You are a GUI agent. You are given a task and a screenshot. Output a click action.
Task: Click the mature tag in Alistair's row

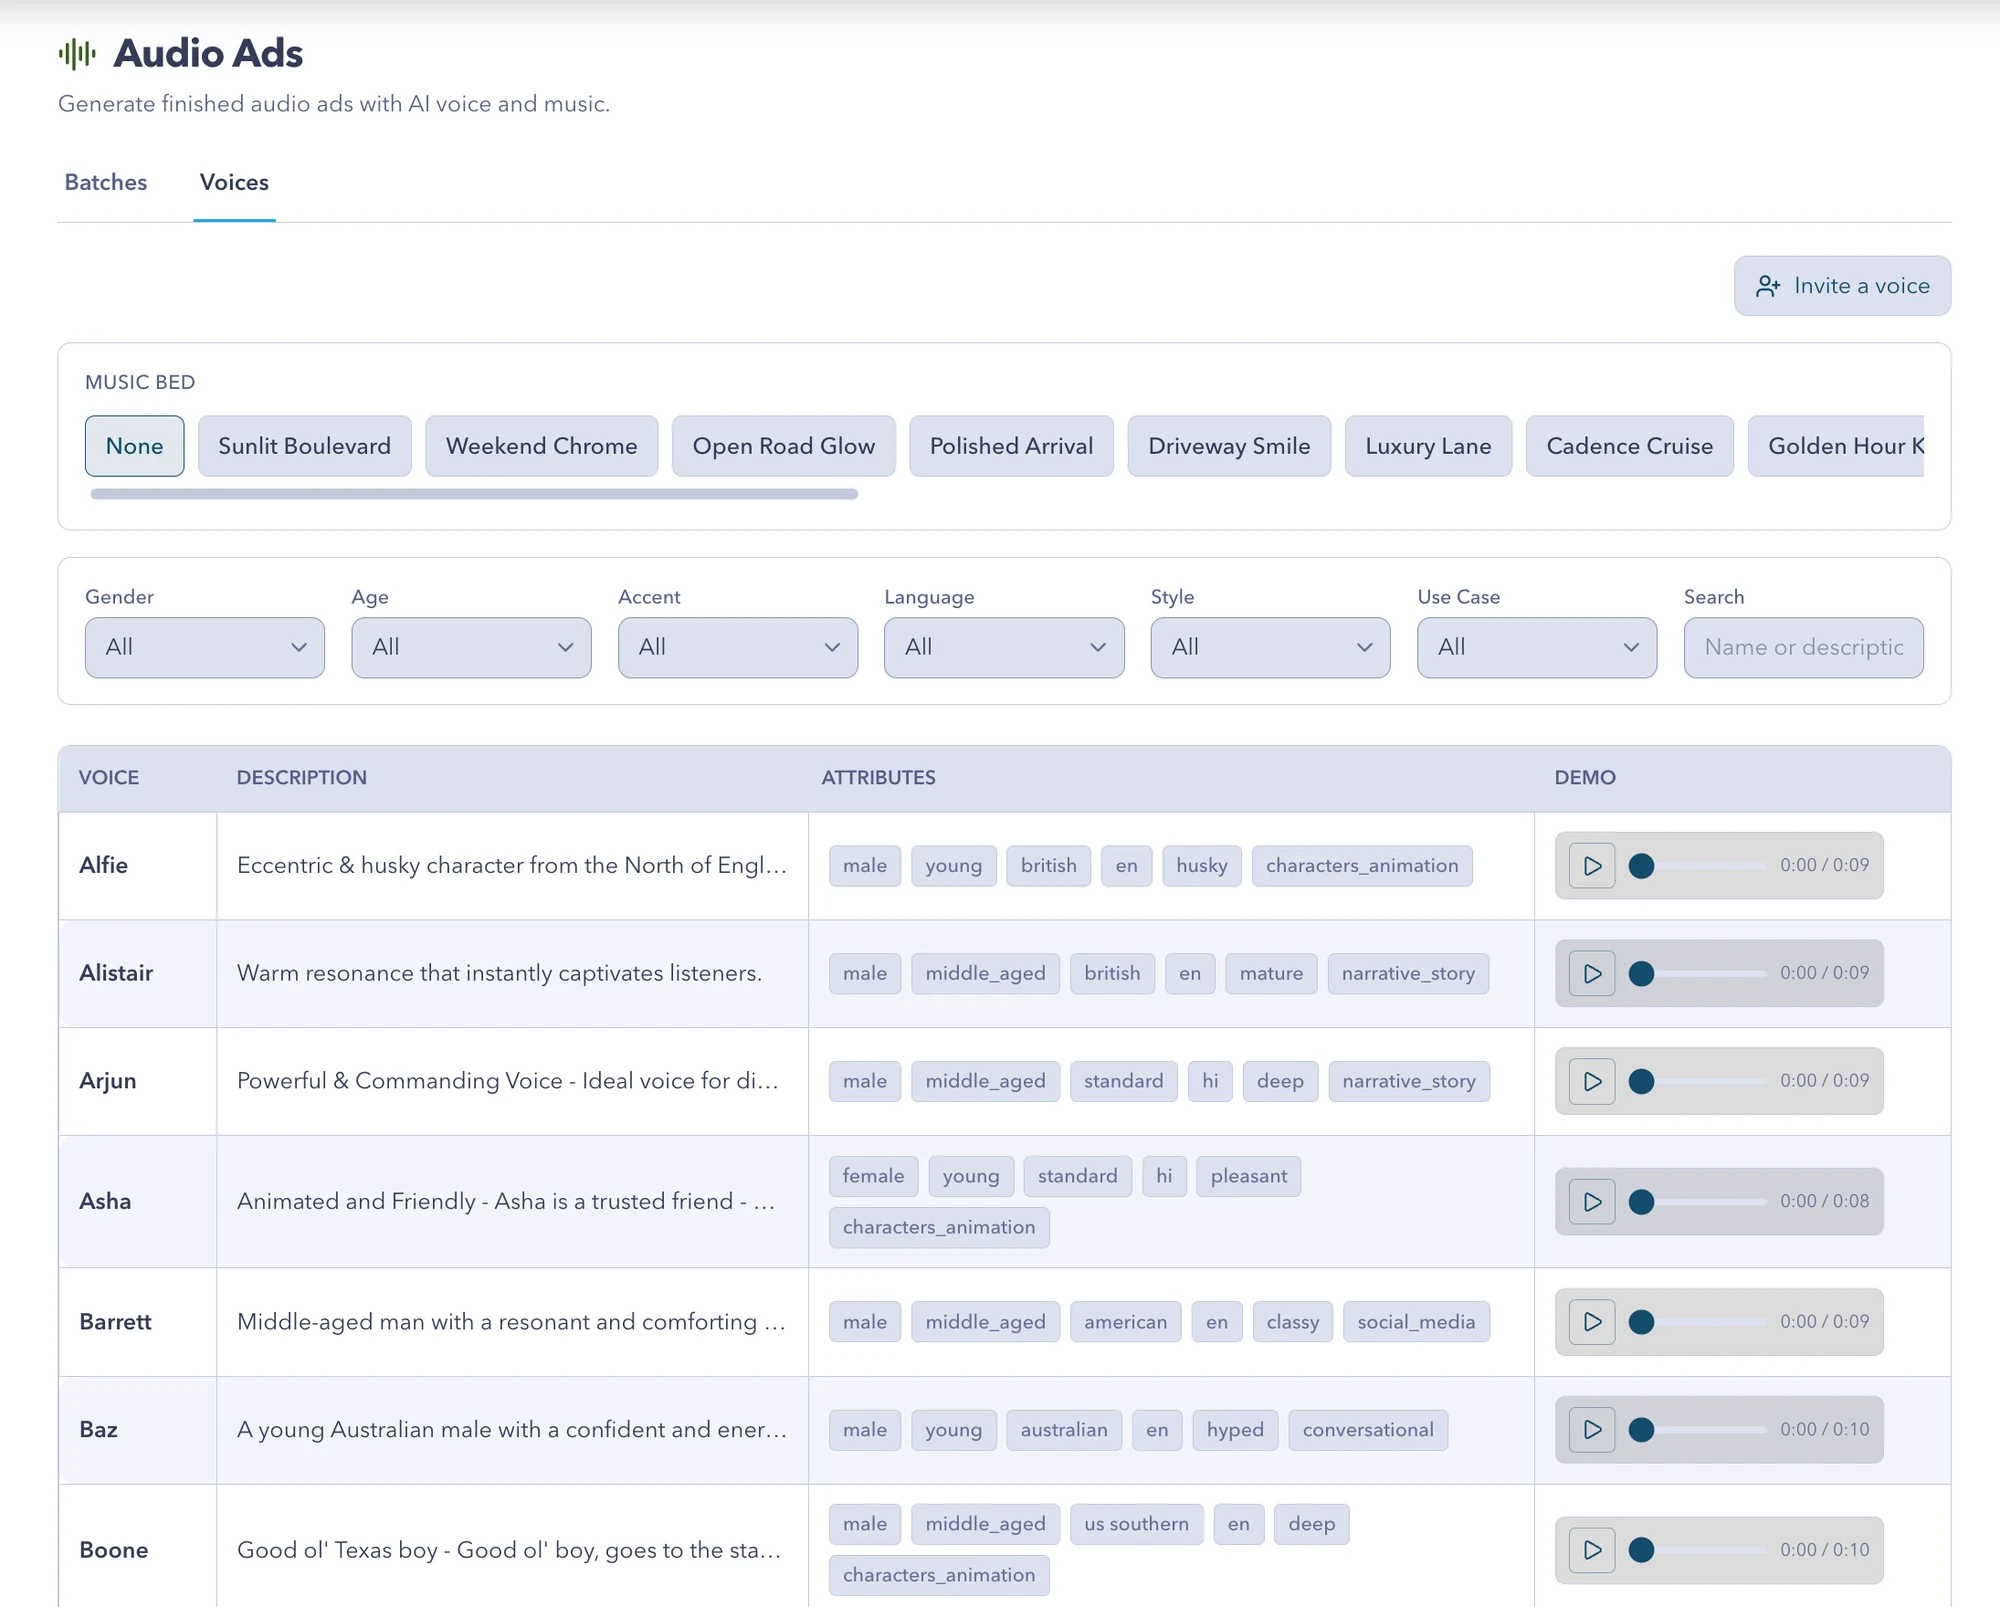(x=1271, y=973)
